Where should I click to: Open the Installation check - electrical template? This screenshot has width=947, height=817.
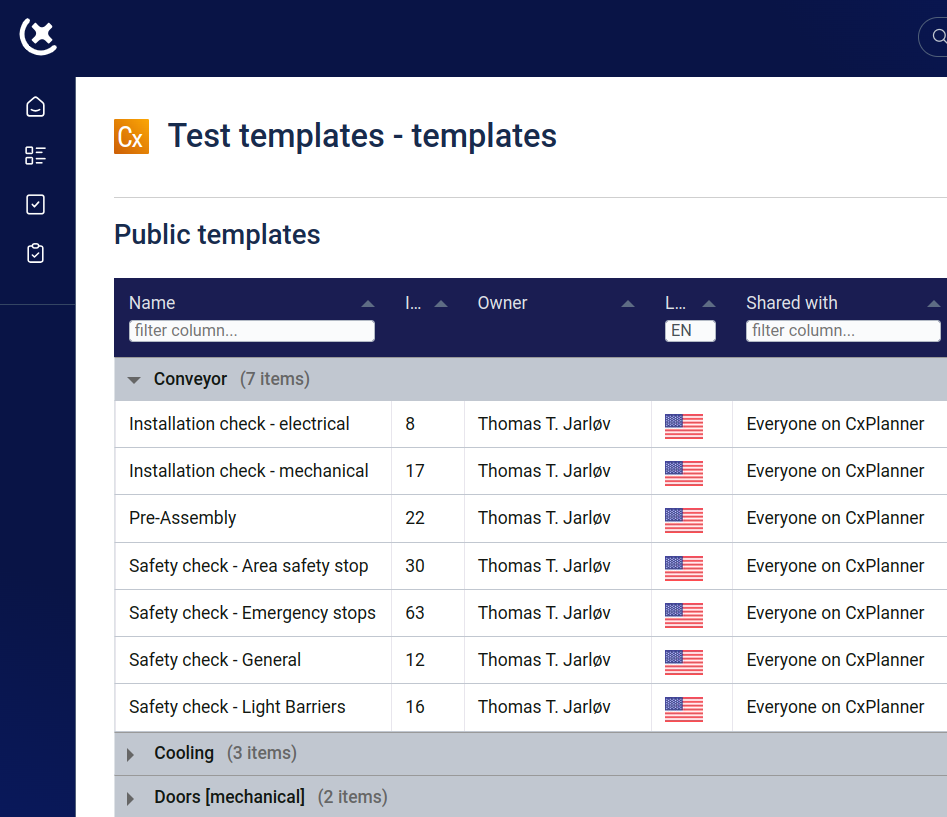pyautogui.click(x=239, y=424)
